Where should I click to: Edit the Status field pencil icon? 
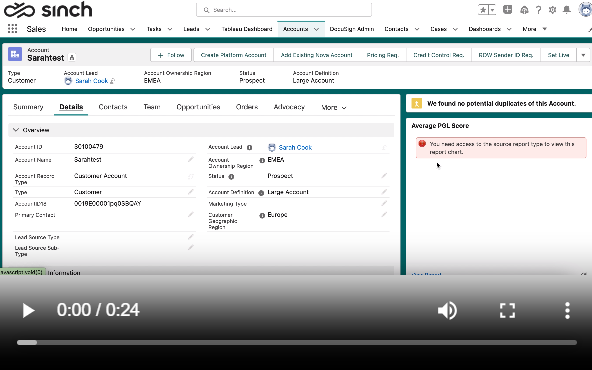[384, 176]
